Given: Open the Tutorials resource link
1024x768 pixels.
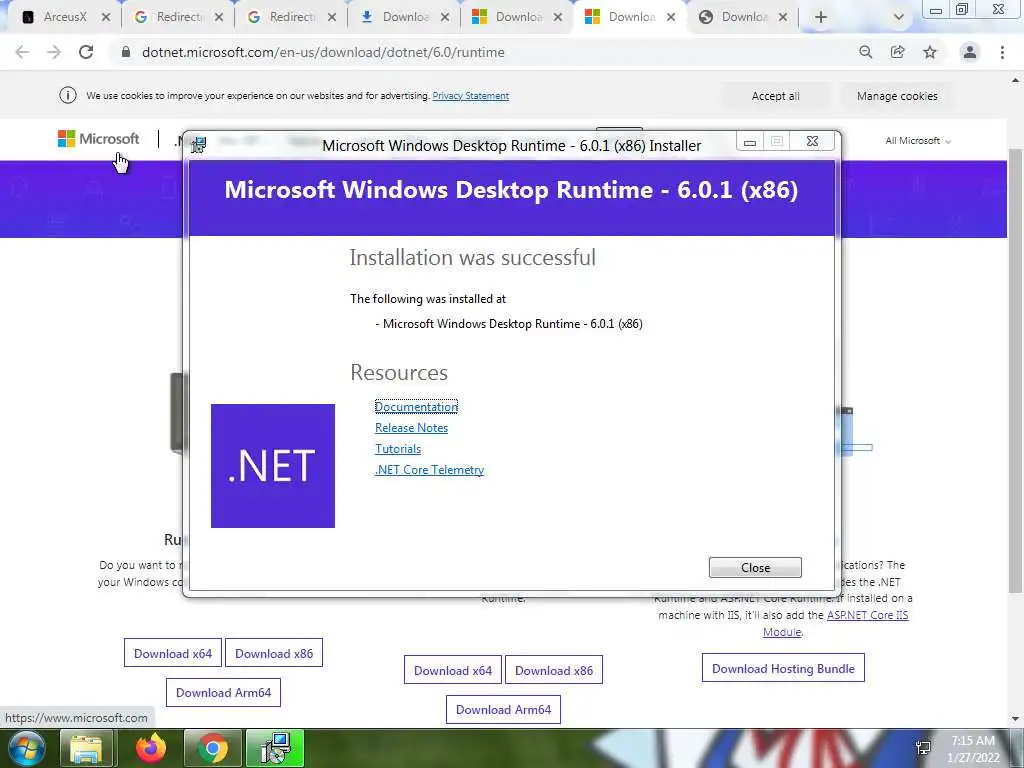Looking at the screenshot, I should (398, 449).
